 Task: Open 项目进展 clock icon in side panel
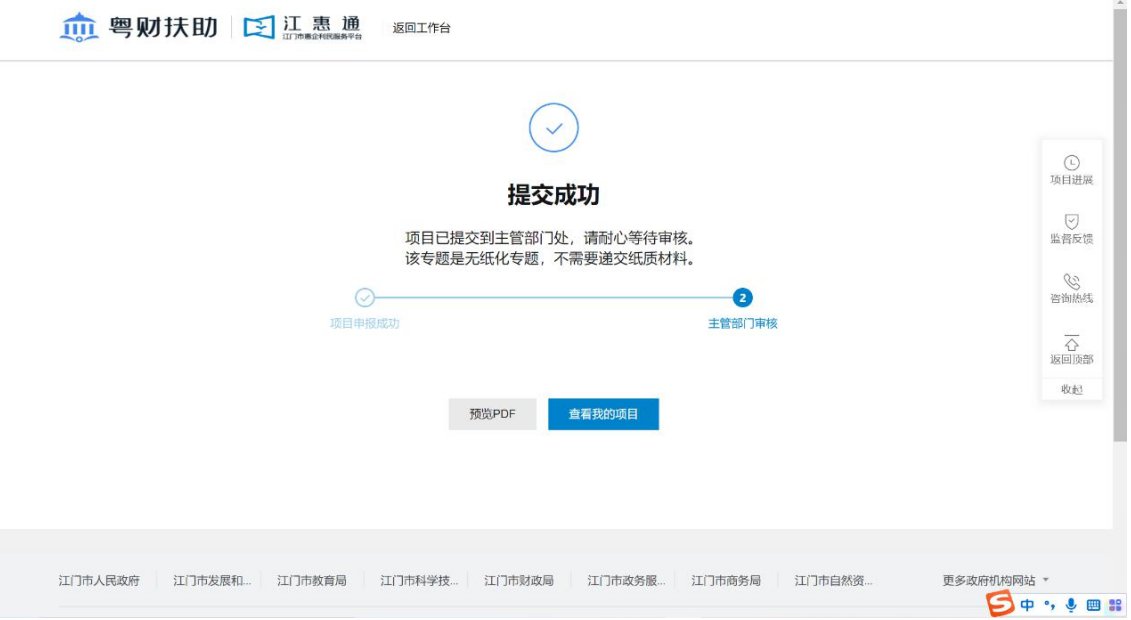(x=1074, y=163)
